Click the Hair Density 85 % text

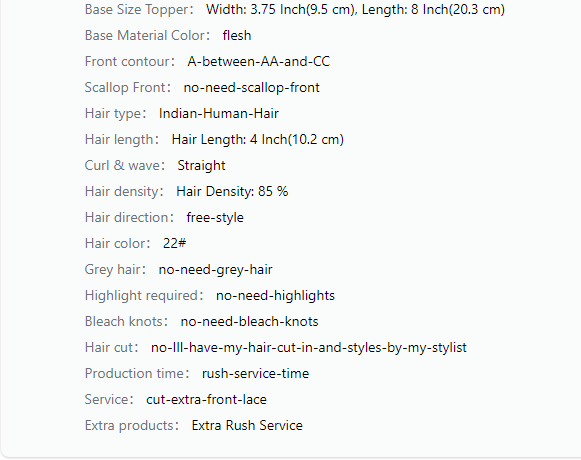point(232,192)
